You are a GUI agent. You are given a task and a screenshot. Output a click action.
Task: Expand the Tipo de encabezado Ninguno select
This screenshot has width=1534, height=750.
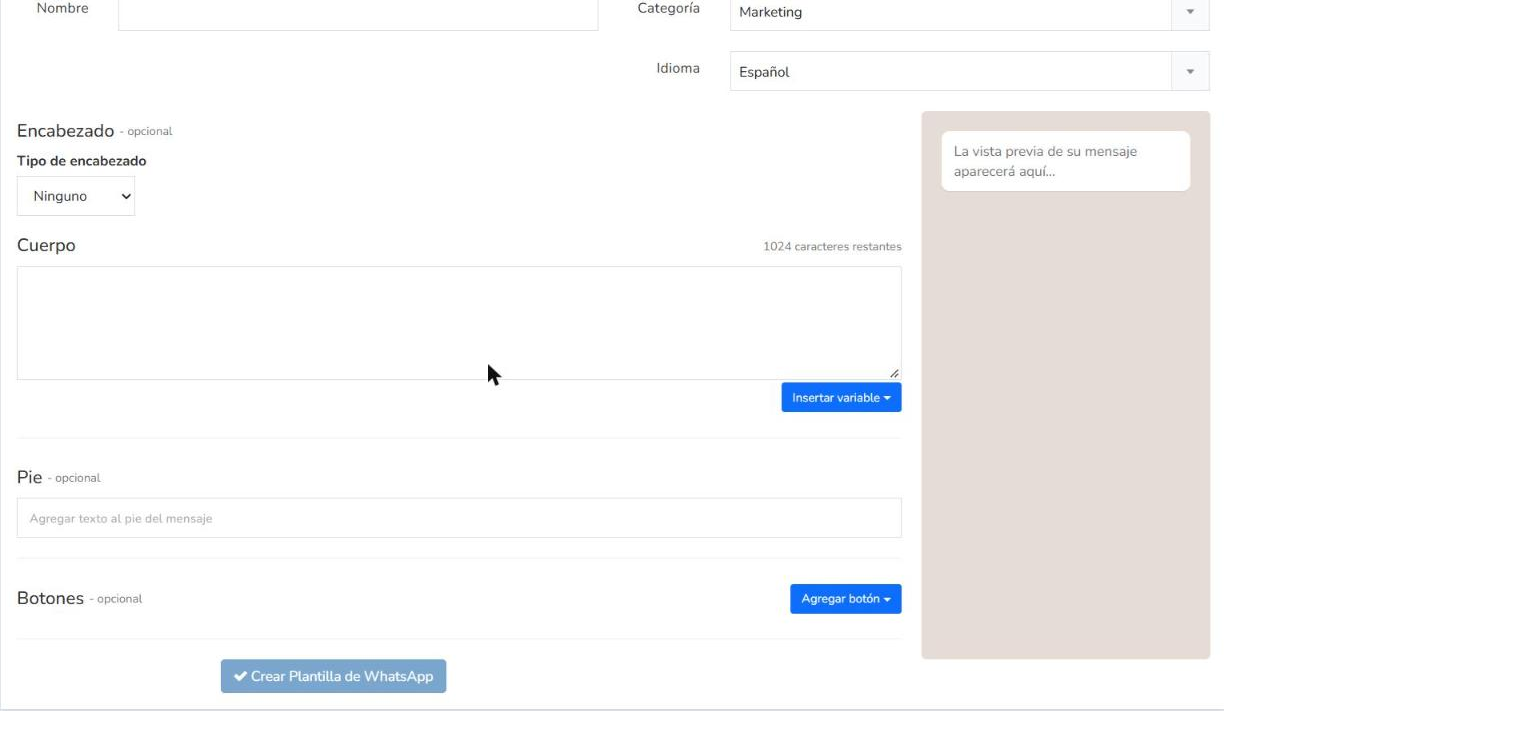pos(76,196)
